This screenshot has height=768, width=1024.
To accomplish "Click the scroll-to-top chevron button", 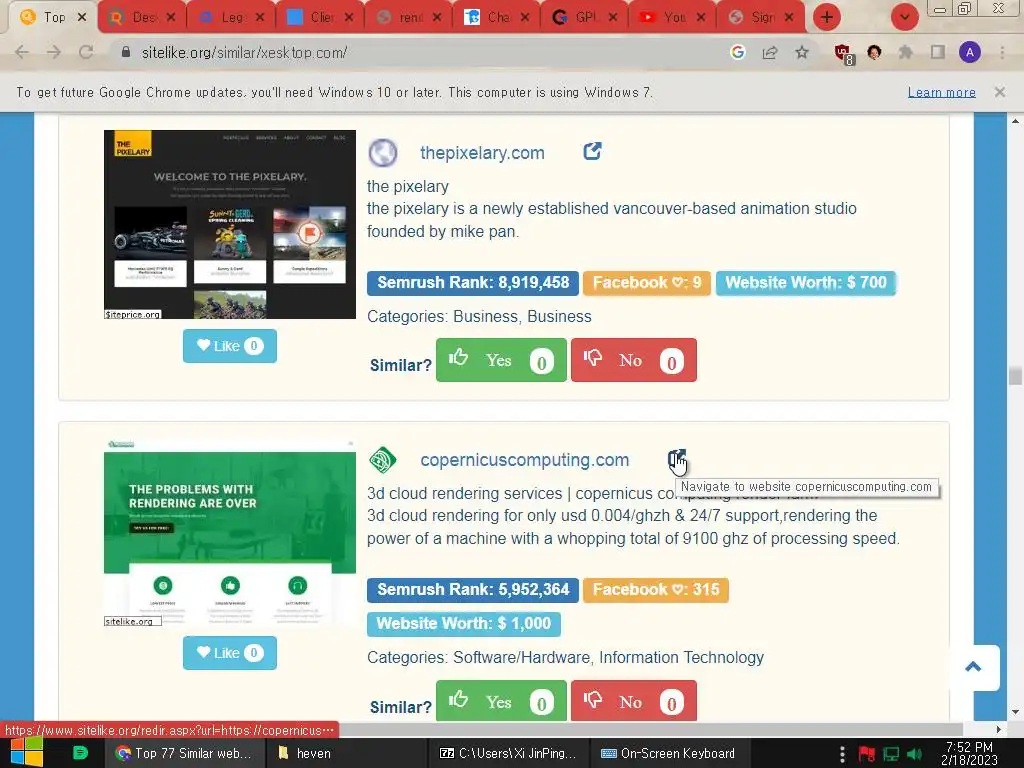I will (973, 667).
